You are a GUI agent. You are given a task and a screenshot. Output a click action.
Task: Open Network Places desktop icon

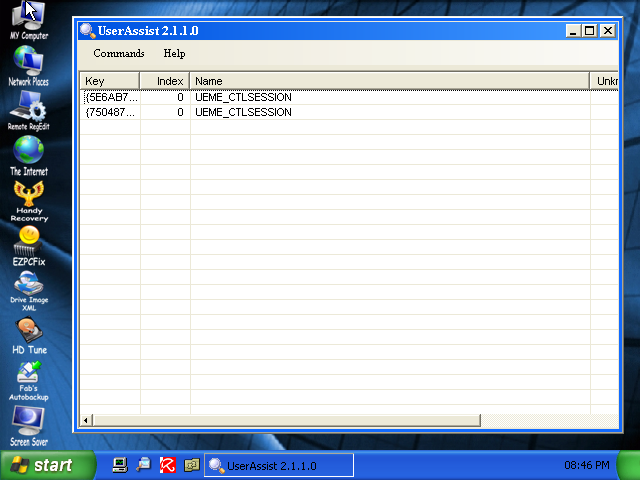28,64
